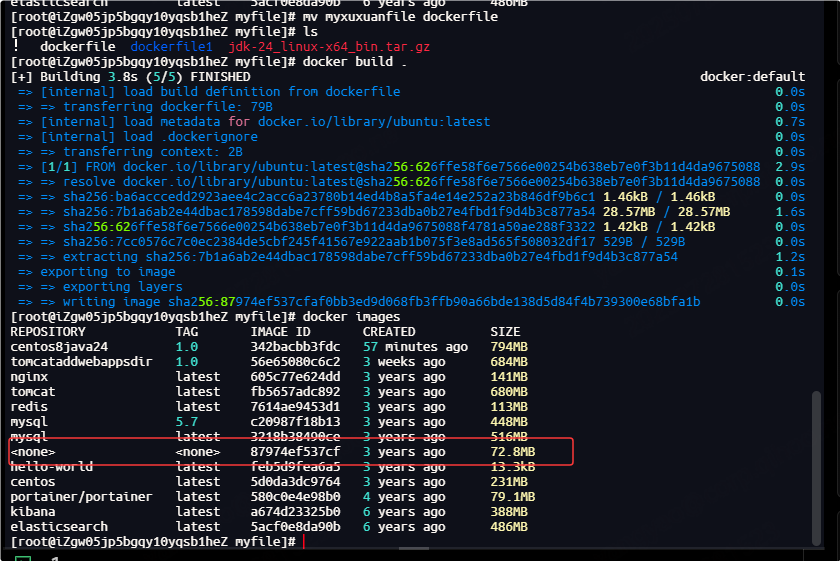This screenshot has height=561, width=840.
Task: Click the CREATED column header
Action: (x=389, y=332)
